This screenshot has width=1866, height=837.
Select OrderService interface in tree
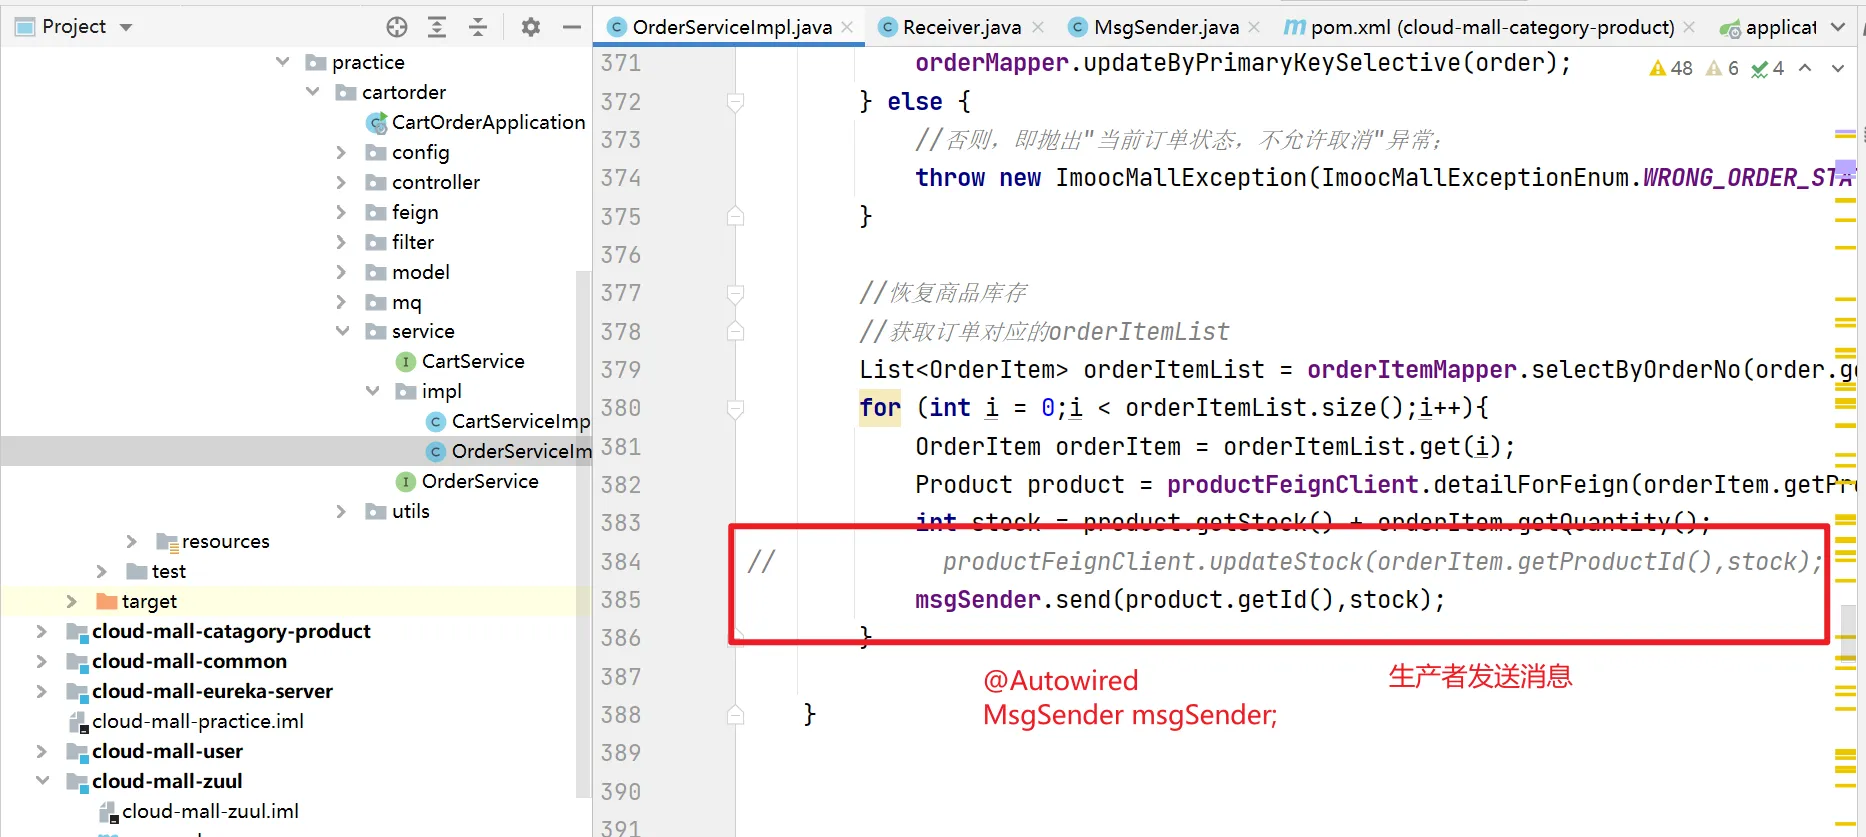tap(467, 481)
